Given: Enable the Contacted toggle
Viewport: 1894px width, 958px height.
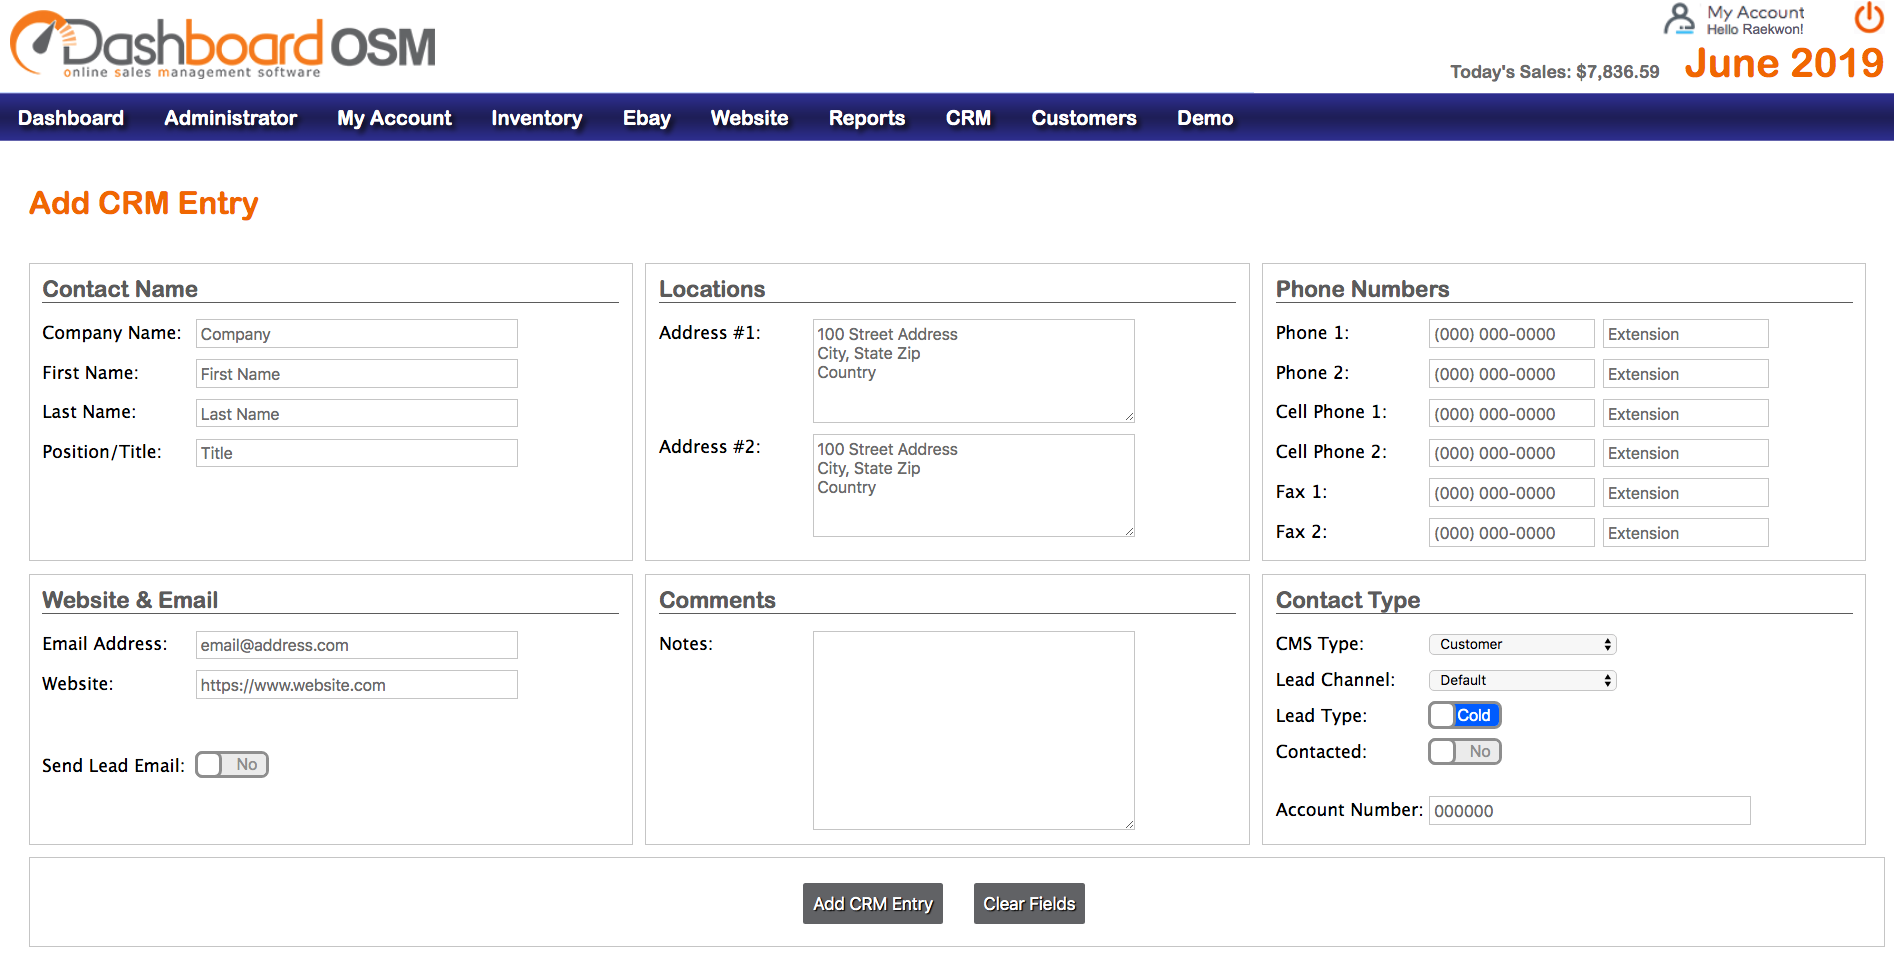Looking at the screenshot, I should (x=1464, y=751).
